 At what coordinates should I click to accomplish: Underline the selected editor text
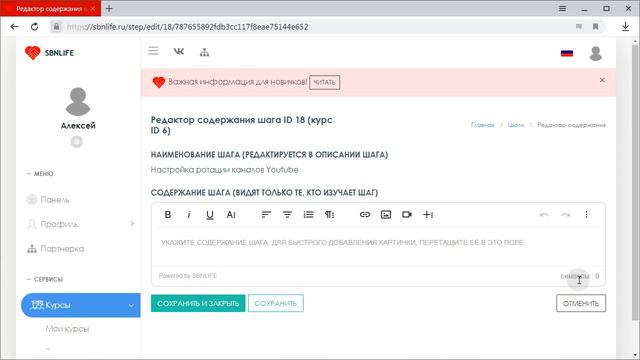pos(210,215)
